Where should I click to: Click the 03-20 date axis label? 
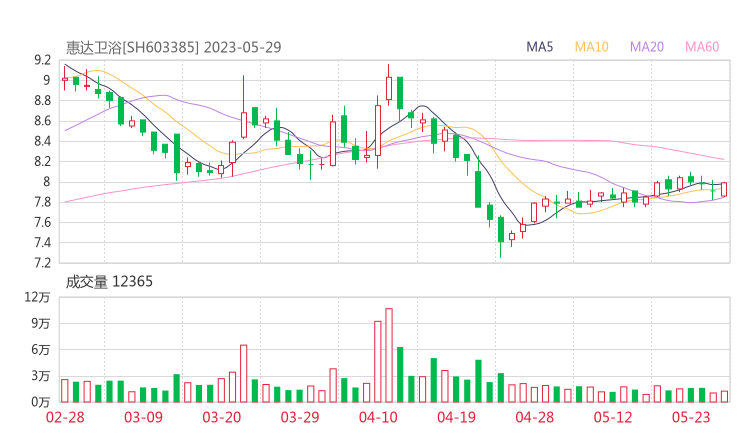222,417
